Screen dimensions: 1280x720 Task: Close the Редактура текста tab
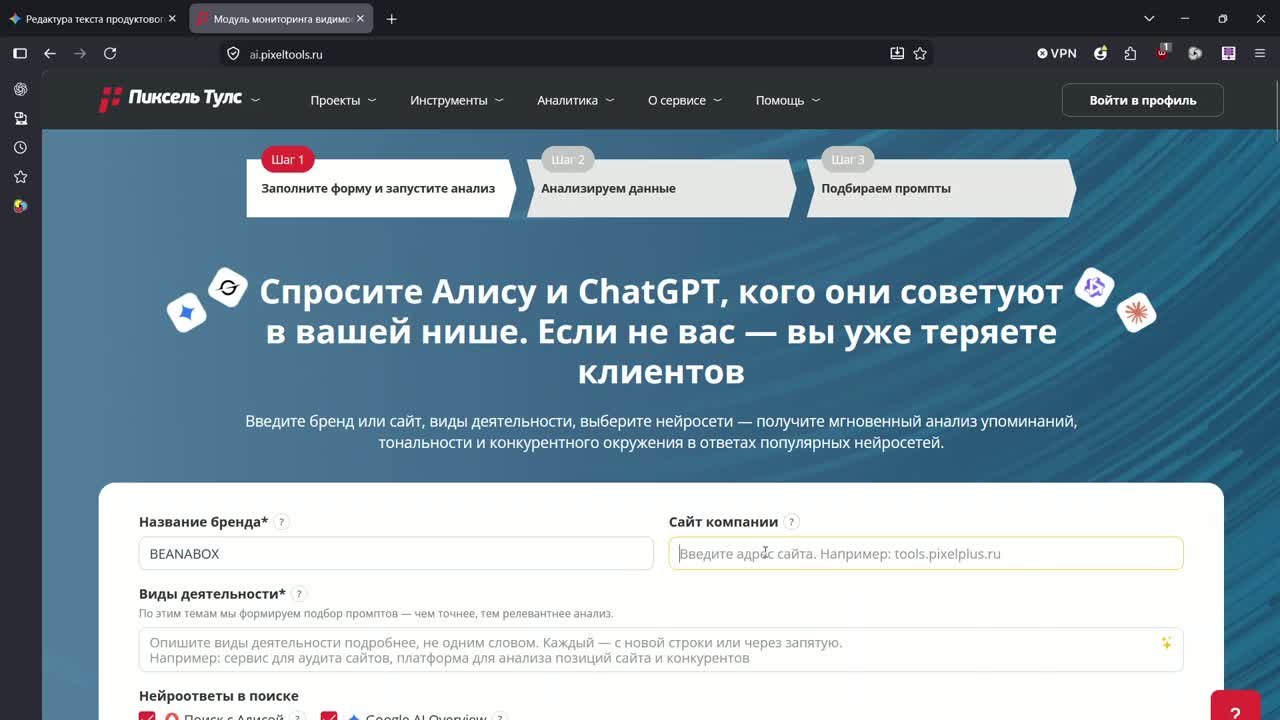(x=172, y=19)
